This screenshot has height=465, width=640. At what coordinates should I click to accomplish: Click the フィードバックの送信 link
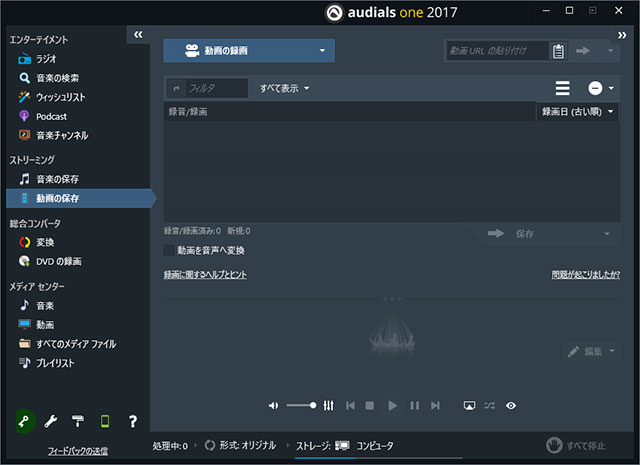(x=78, y=451)
